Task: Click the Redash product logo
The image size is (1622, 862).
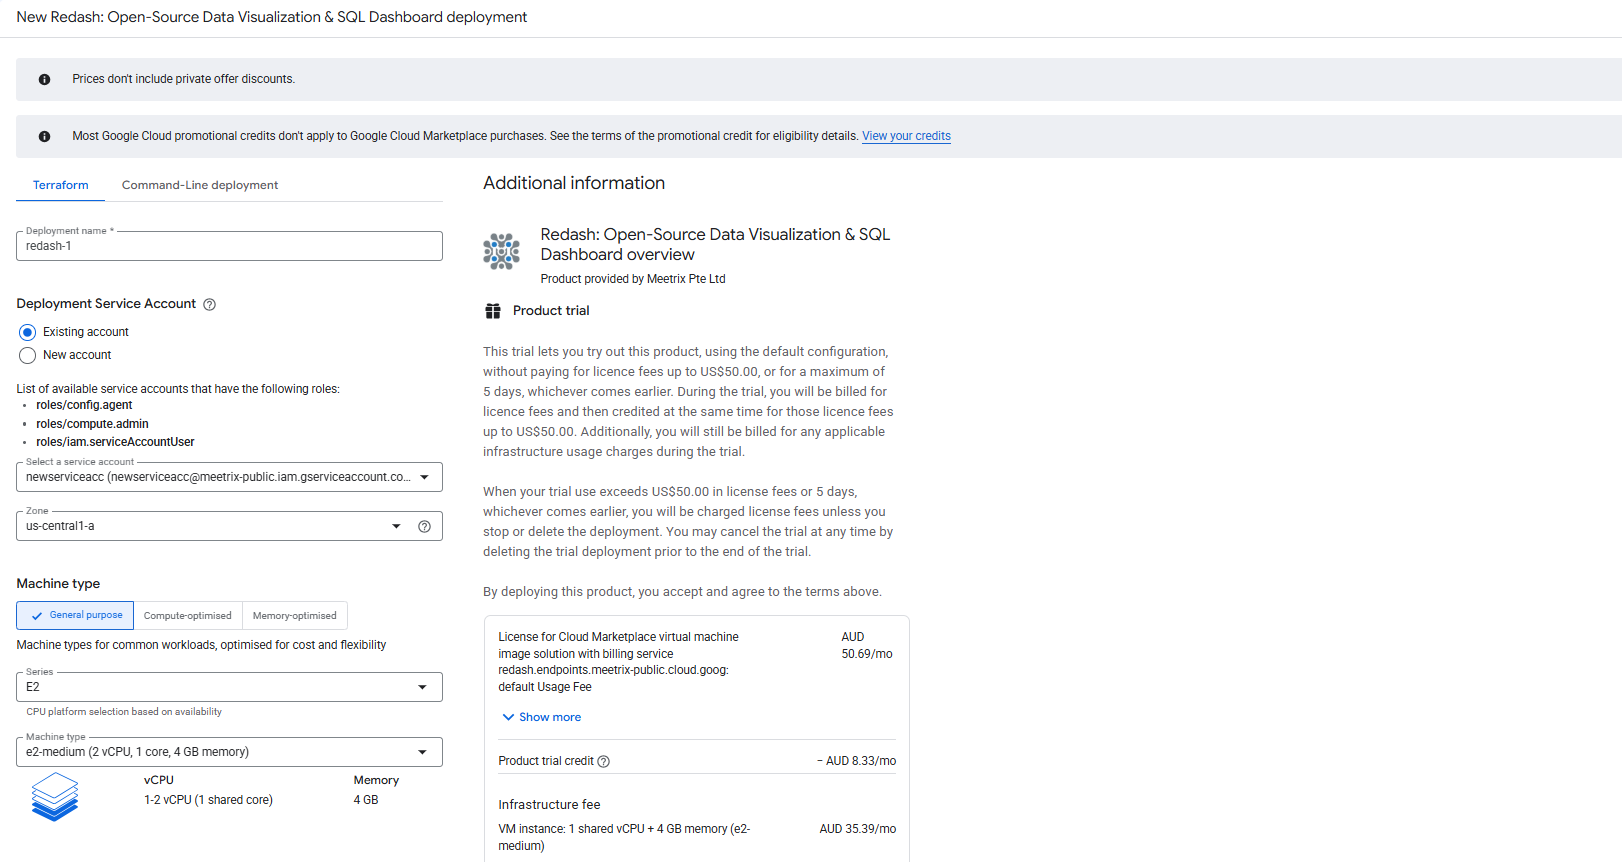Action: click(502, 252)
